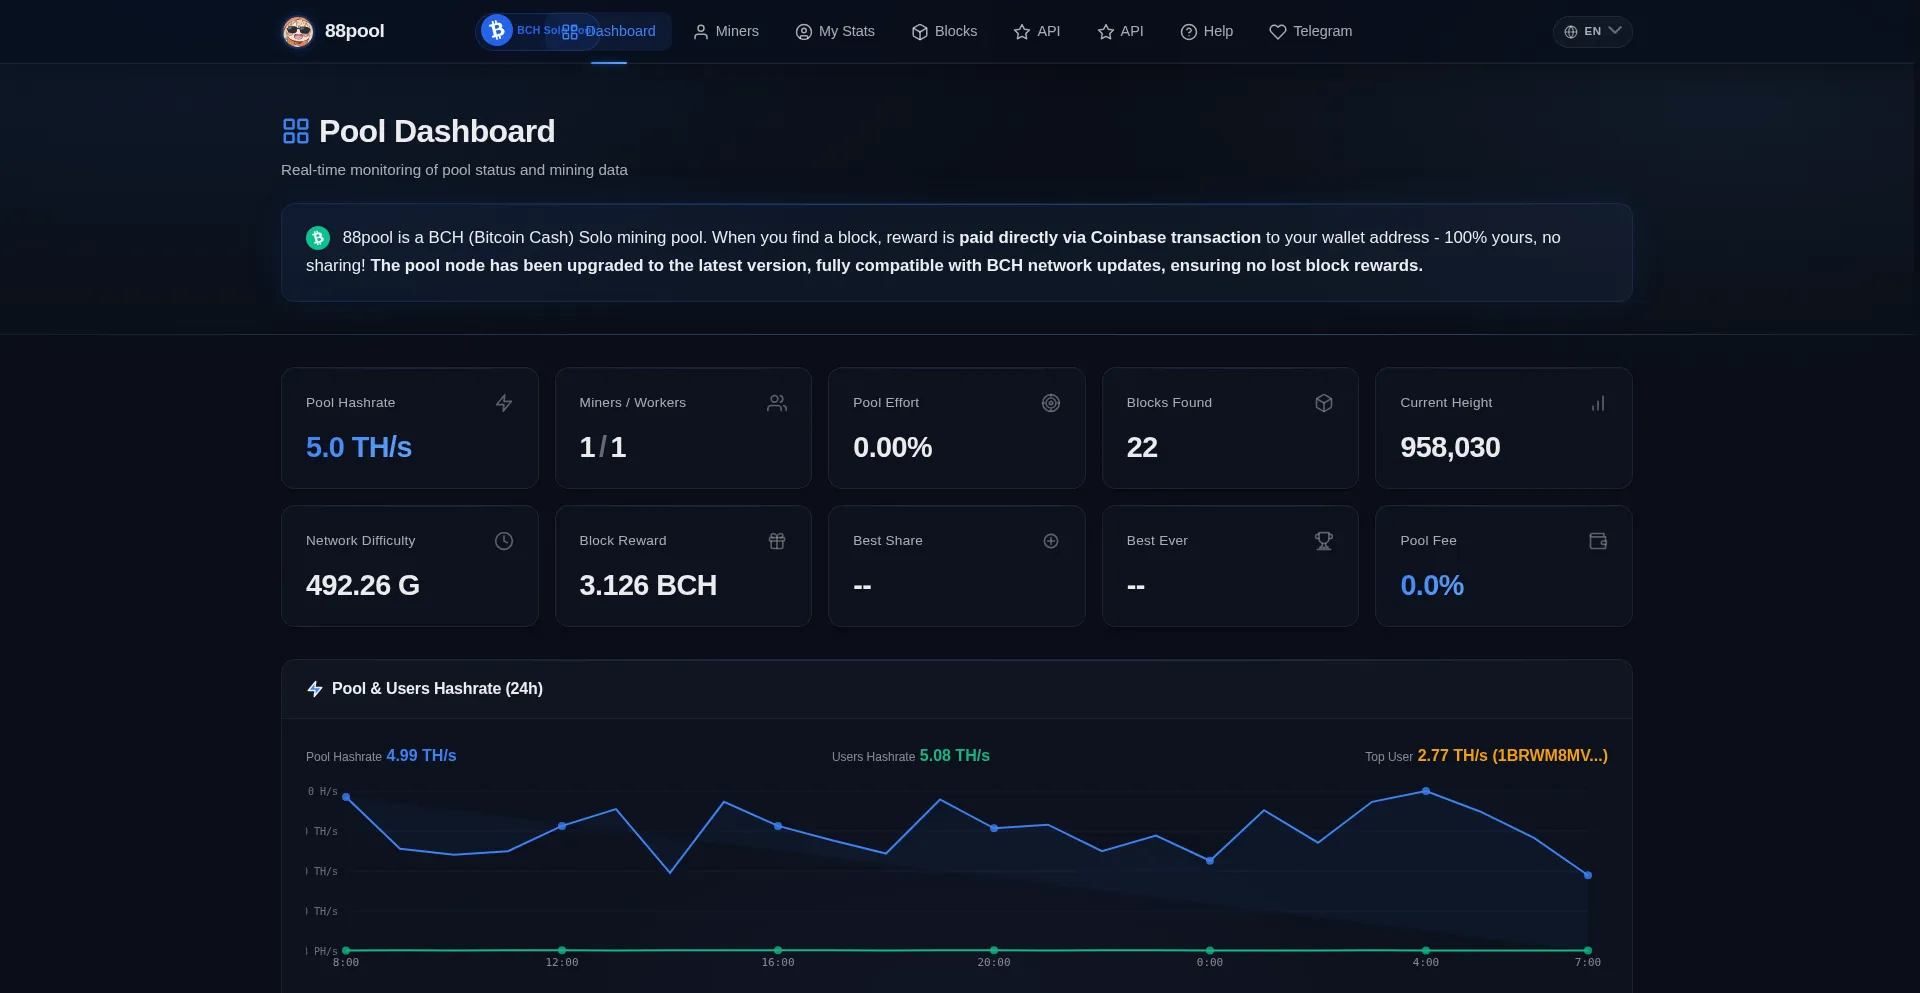Click the globe icon in language selector

(x=1571, y=32)
